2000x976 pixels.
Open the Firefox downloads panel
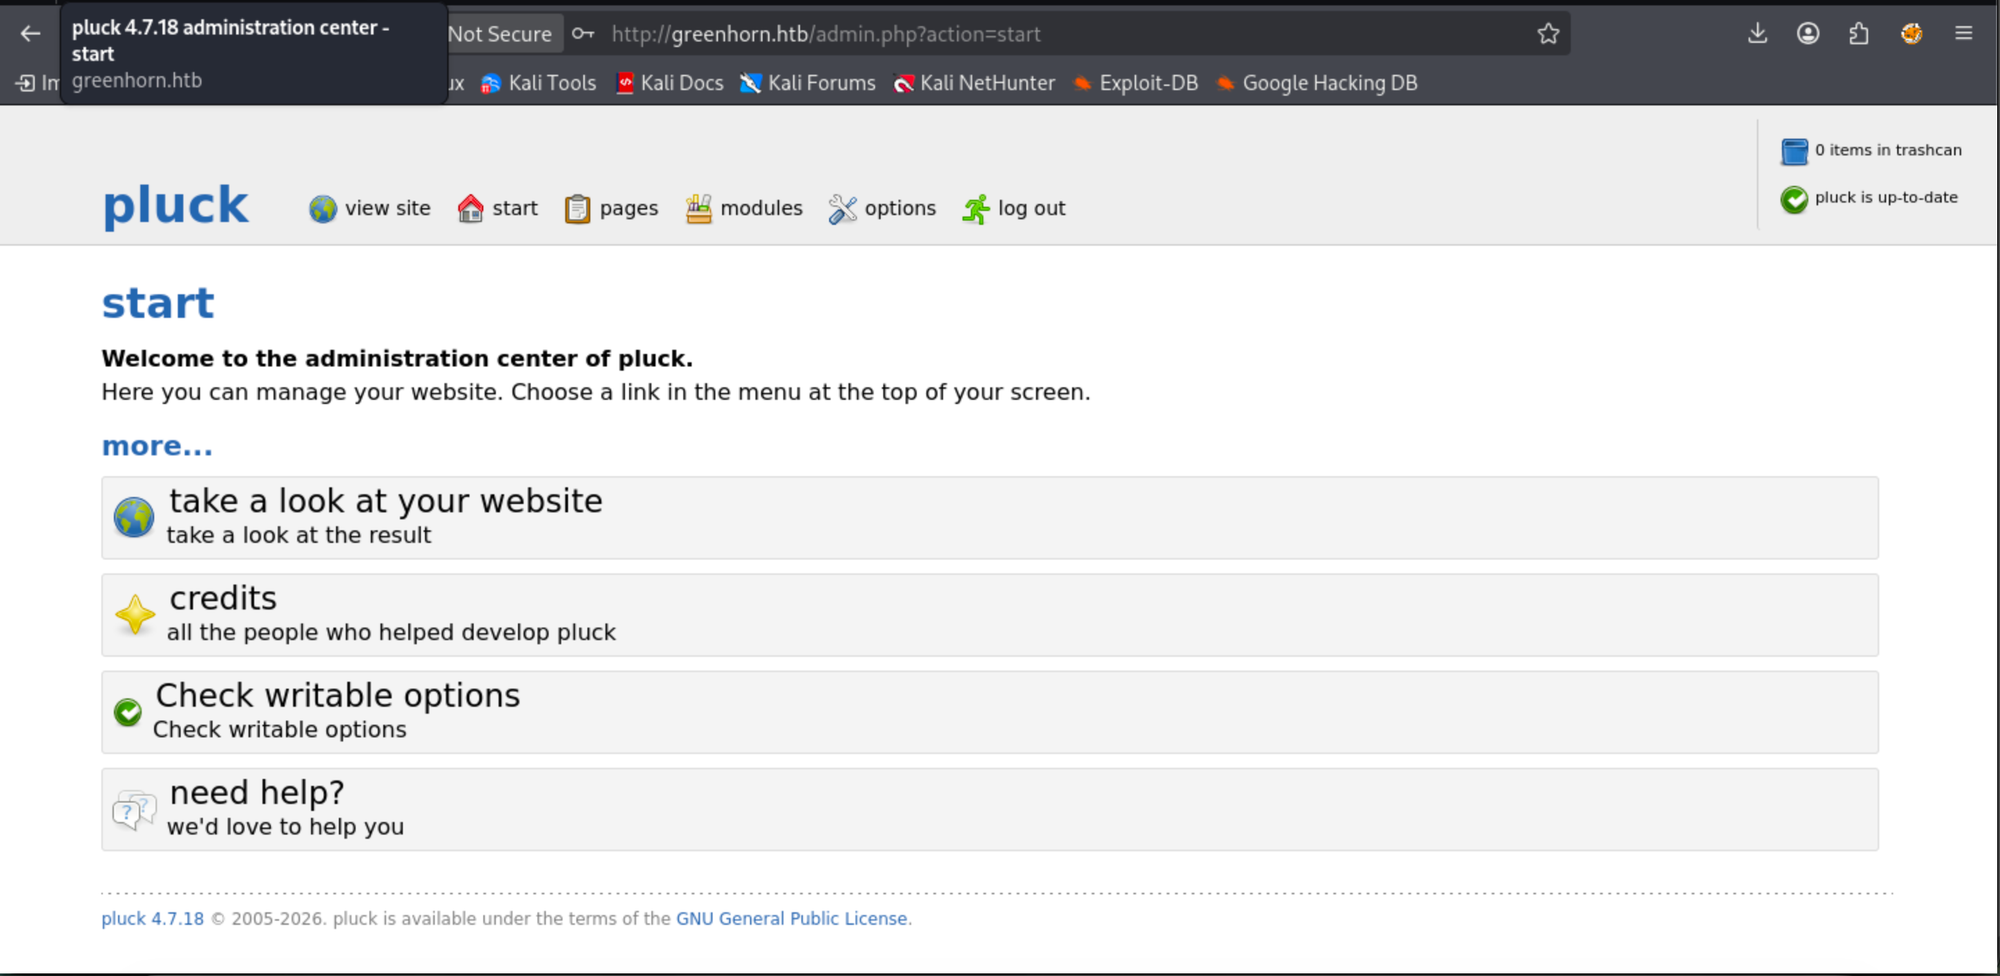click(x=1757, y=34)
